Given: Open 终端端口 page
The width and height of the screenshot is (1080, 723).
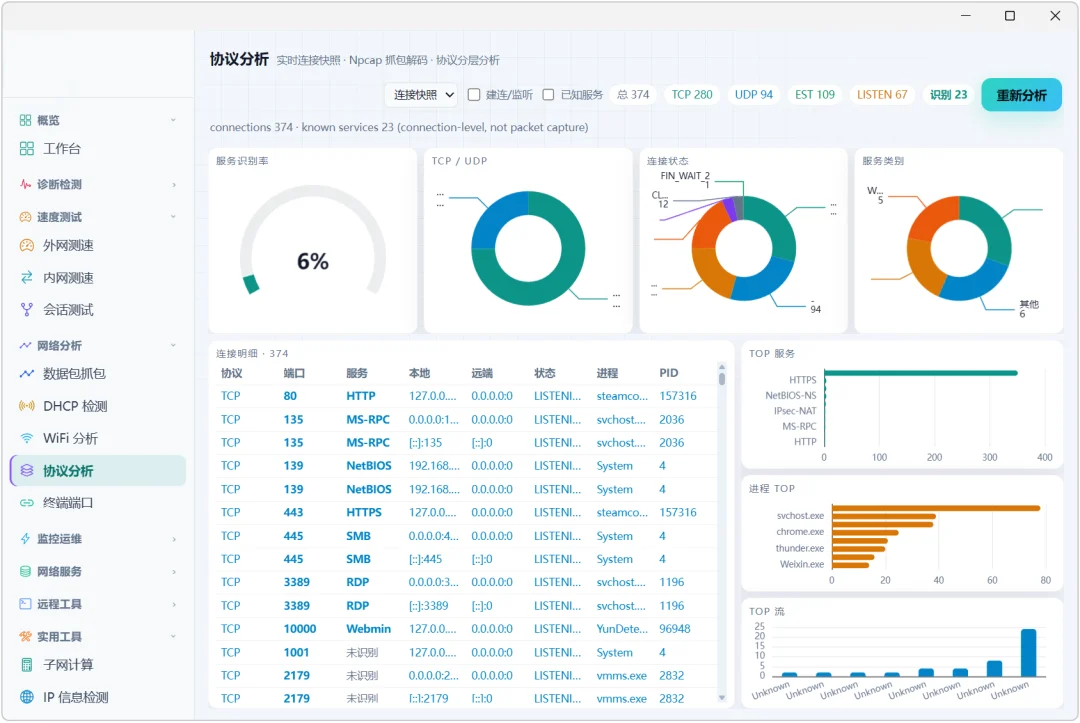Looking at the screenshot, I should (x=98, y=503).
